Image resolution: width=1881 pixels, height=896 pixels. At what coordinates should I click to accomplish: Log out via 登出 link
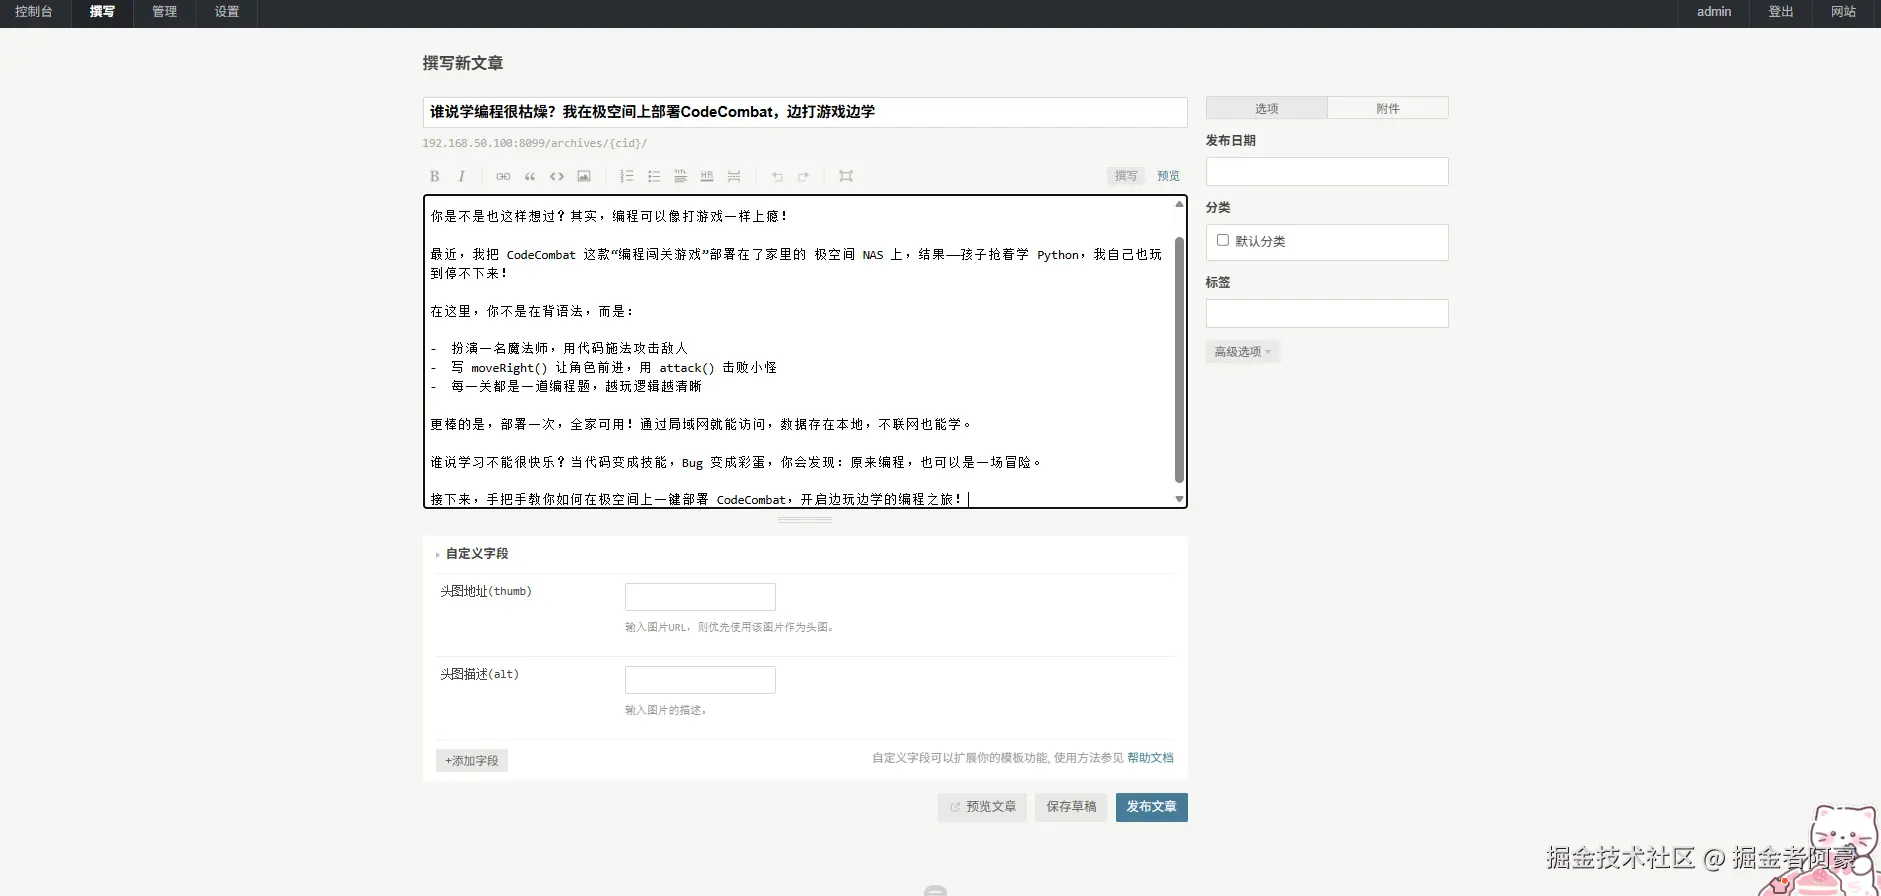coord(1781,12)
